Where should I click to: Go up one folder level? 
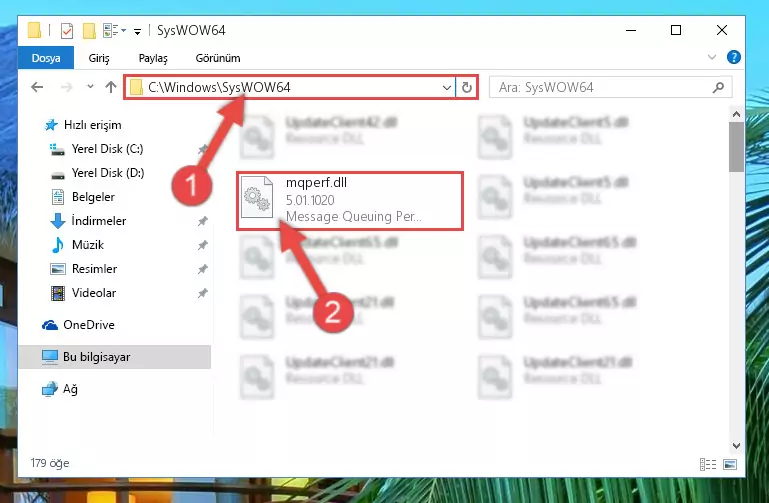[x=111, y=87]
